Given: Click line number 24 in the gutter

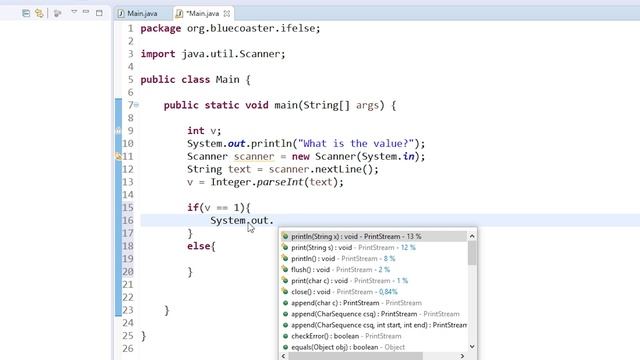Looking at the screenshot, I should (x=128, y=323).
